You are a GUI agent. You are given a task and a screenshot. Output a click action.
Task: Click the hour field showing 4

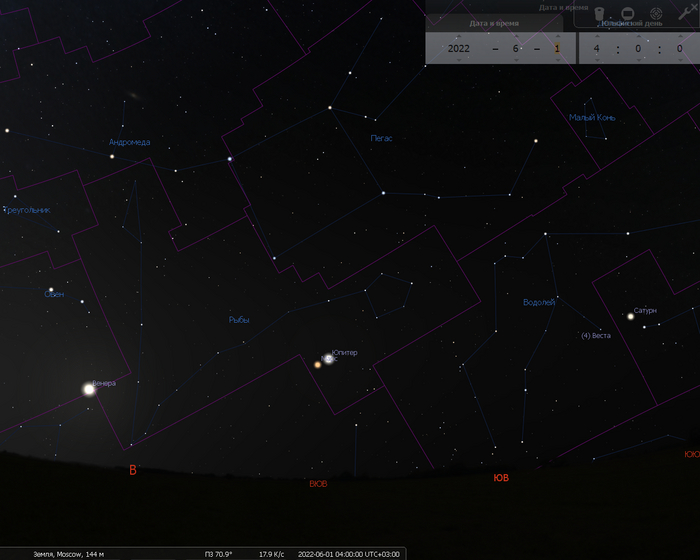(596, 48)
